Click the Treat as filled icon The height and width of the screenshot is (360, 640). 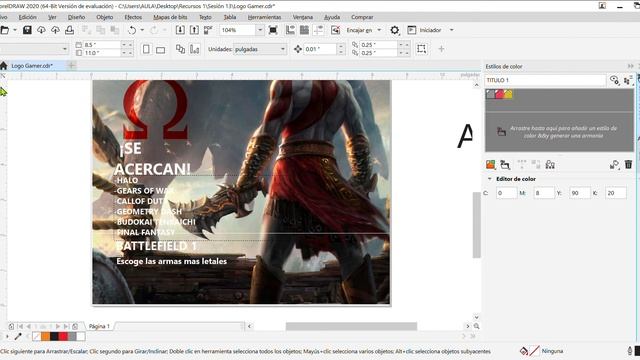click(421, 49)
